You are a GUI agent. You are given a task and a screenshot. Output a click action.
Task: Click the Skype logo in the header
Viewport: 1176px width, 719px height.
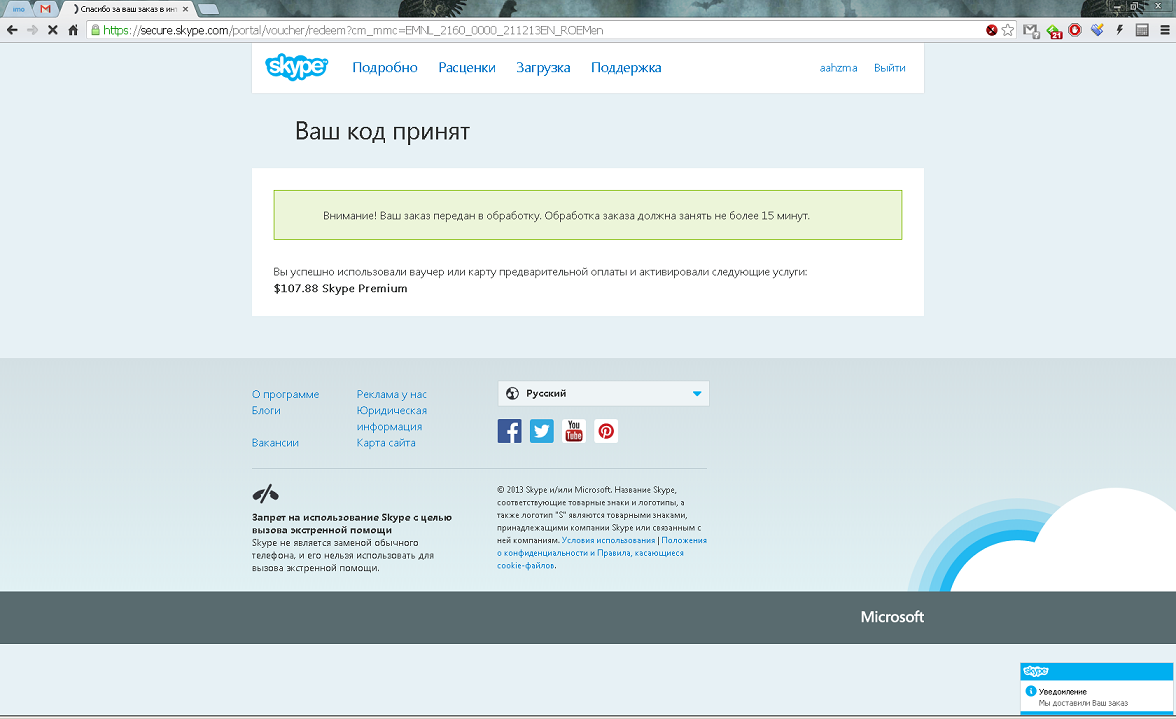click(x=296, y=67)
